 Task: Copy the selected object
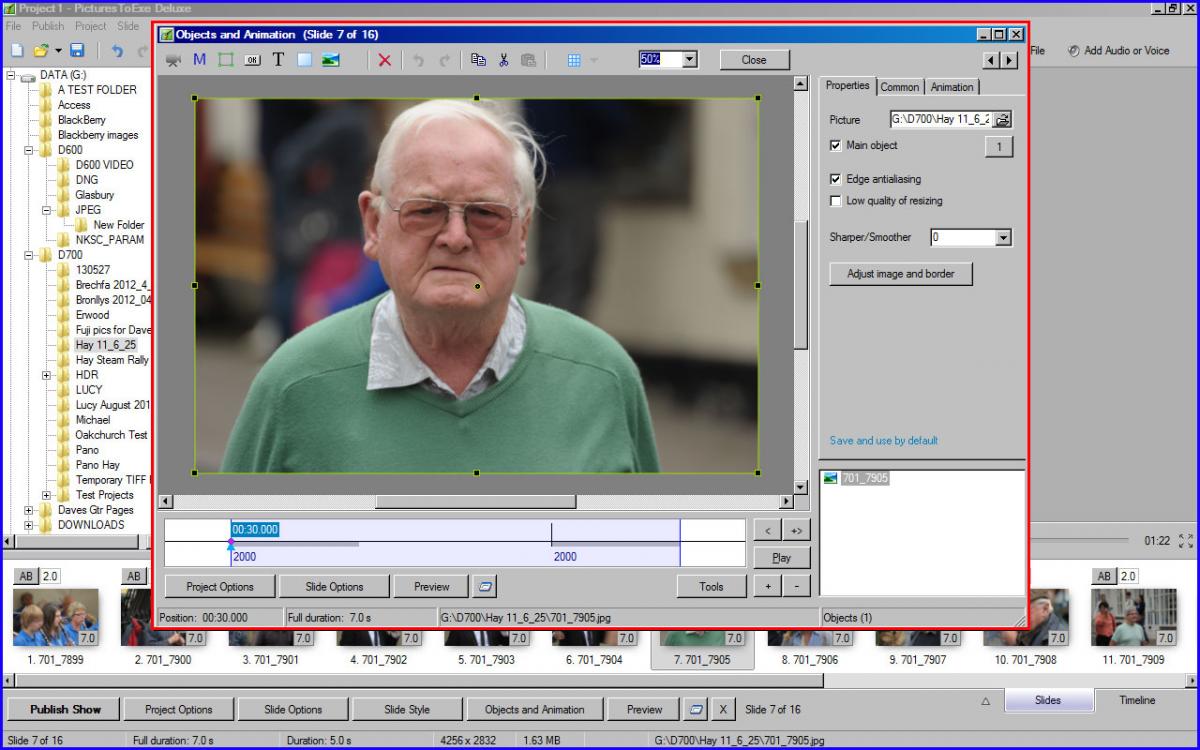pos(478,60)
